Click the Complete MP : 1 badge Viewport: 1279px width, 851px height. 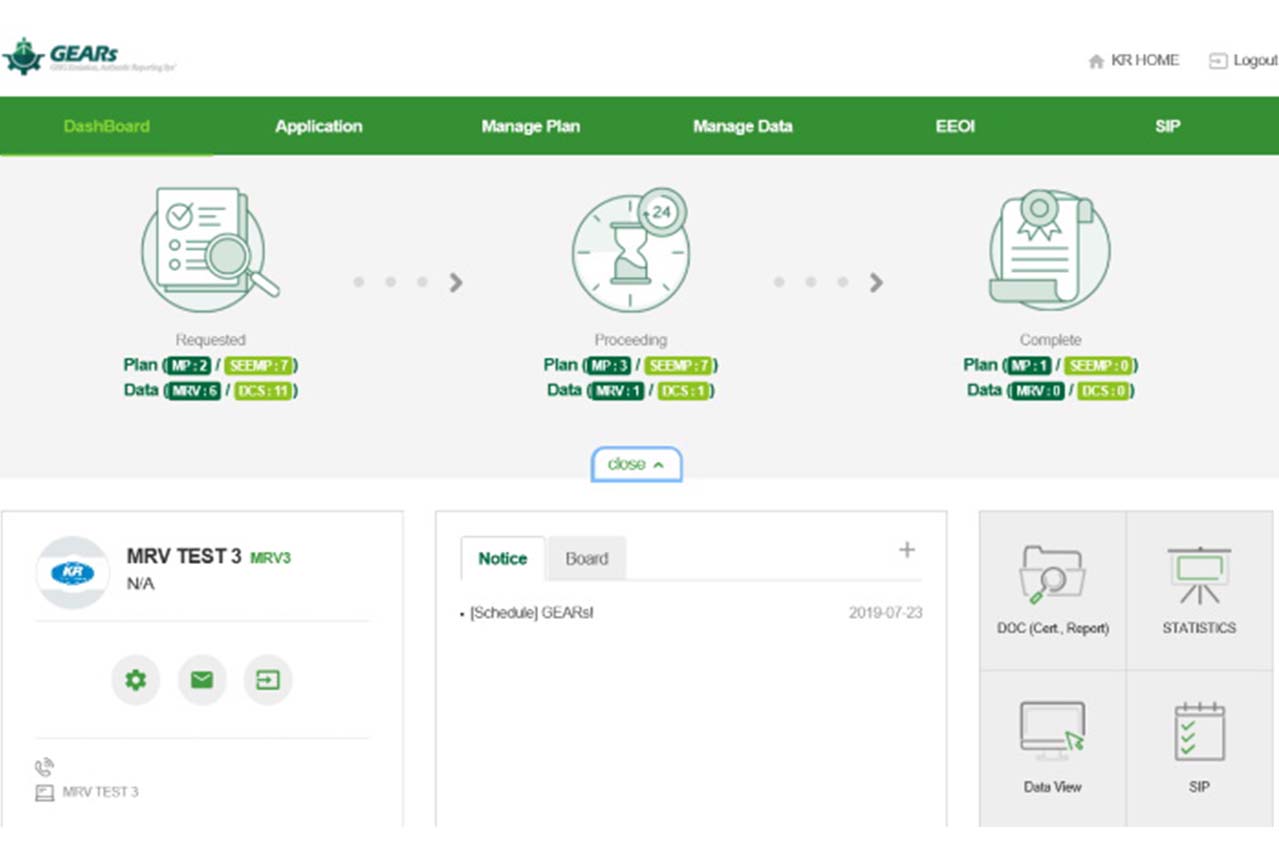pyautogui.click(x=1029, y=366)
